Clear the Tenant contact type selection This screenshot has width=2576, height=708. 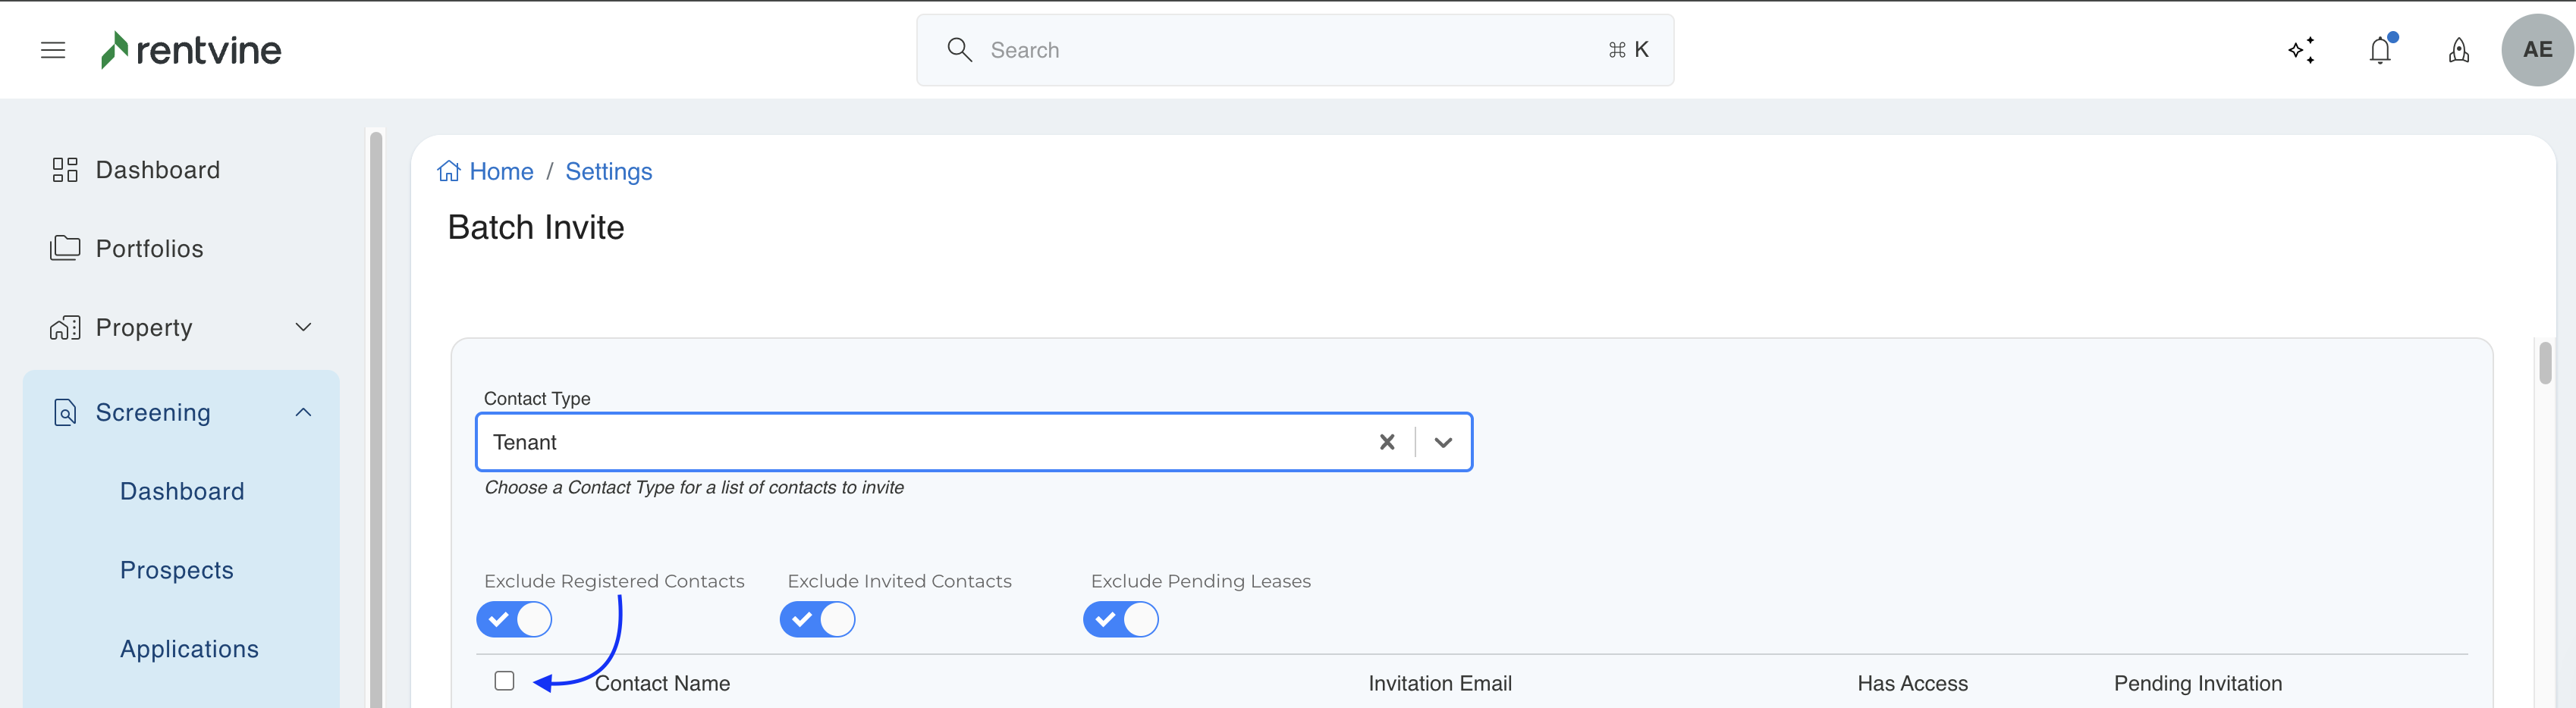[x=1386, y=442]
